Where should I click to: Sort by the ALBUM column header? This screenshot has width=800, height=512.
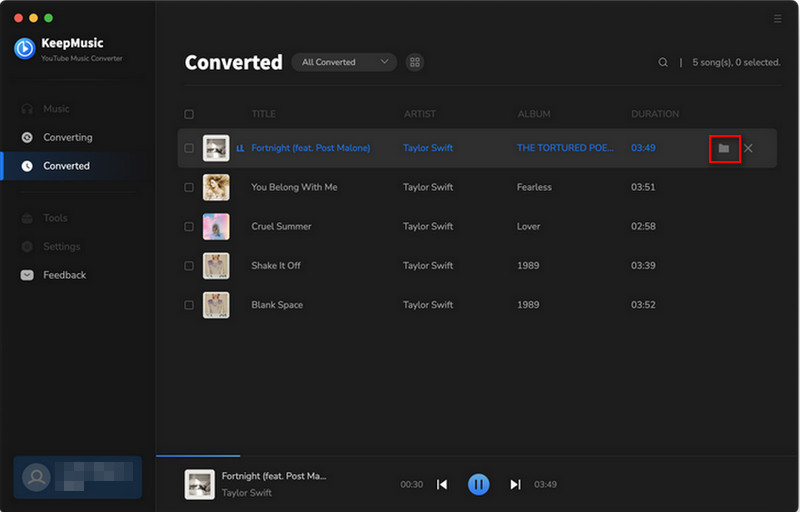click(x=534, y=114)
